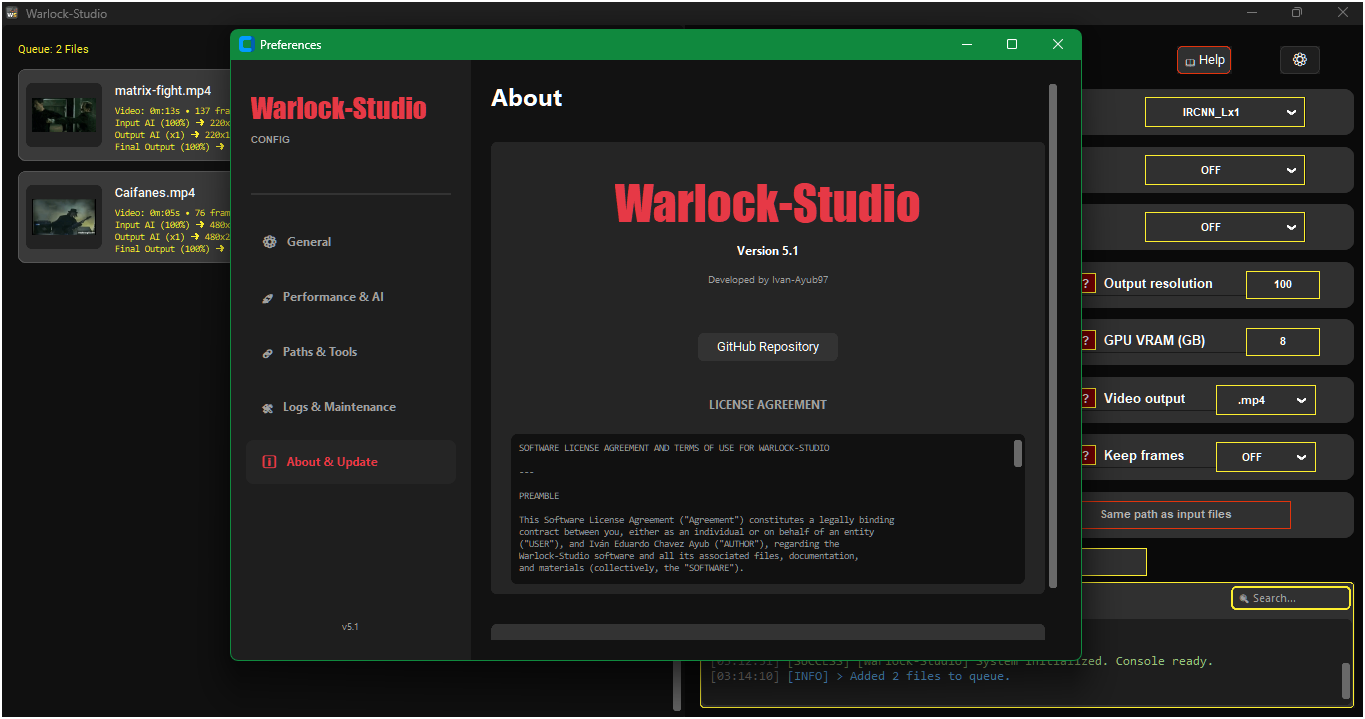Select the matrix-fight.mp4 video thumbnail

click(x=64, y=115)
